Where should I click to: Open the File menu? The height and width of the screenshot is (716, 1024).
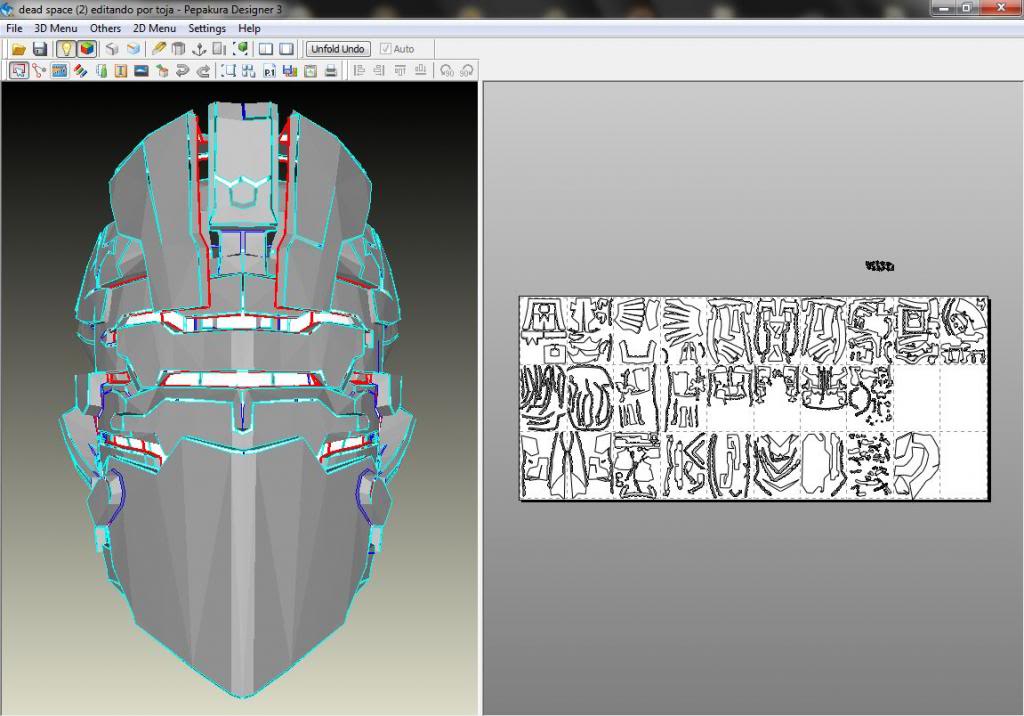pos(14,28)
